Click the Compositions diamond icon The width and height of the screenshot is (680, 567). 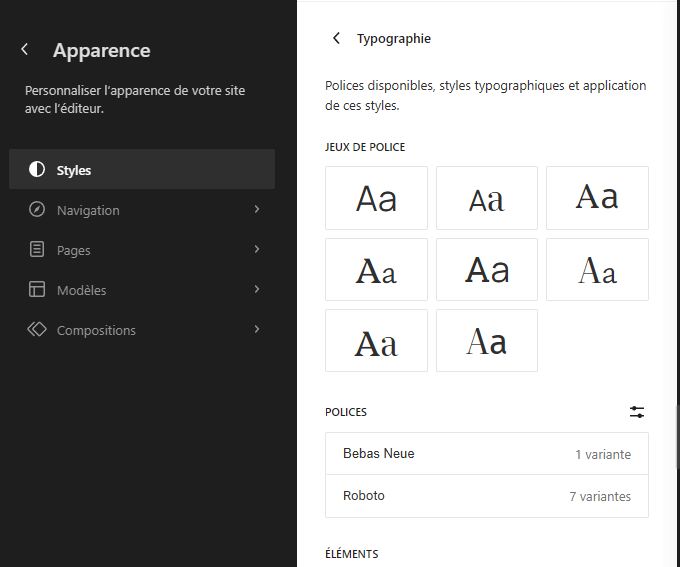(37, 330)
